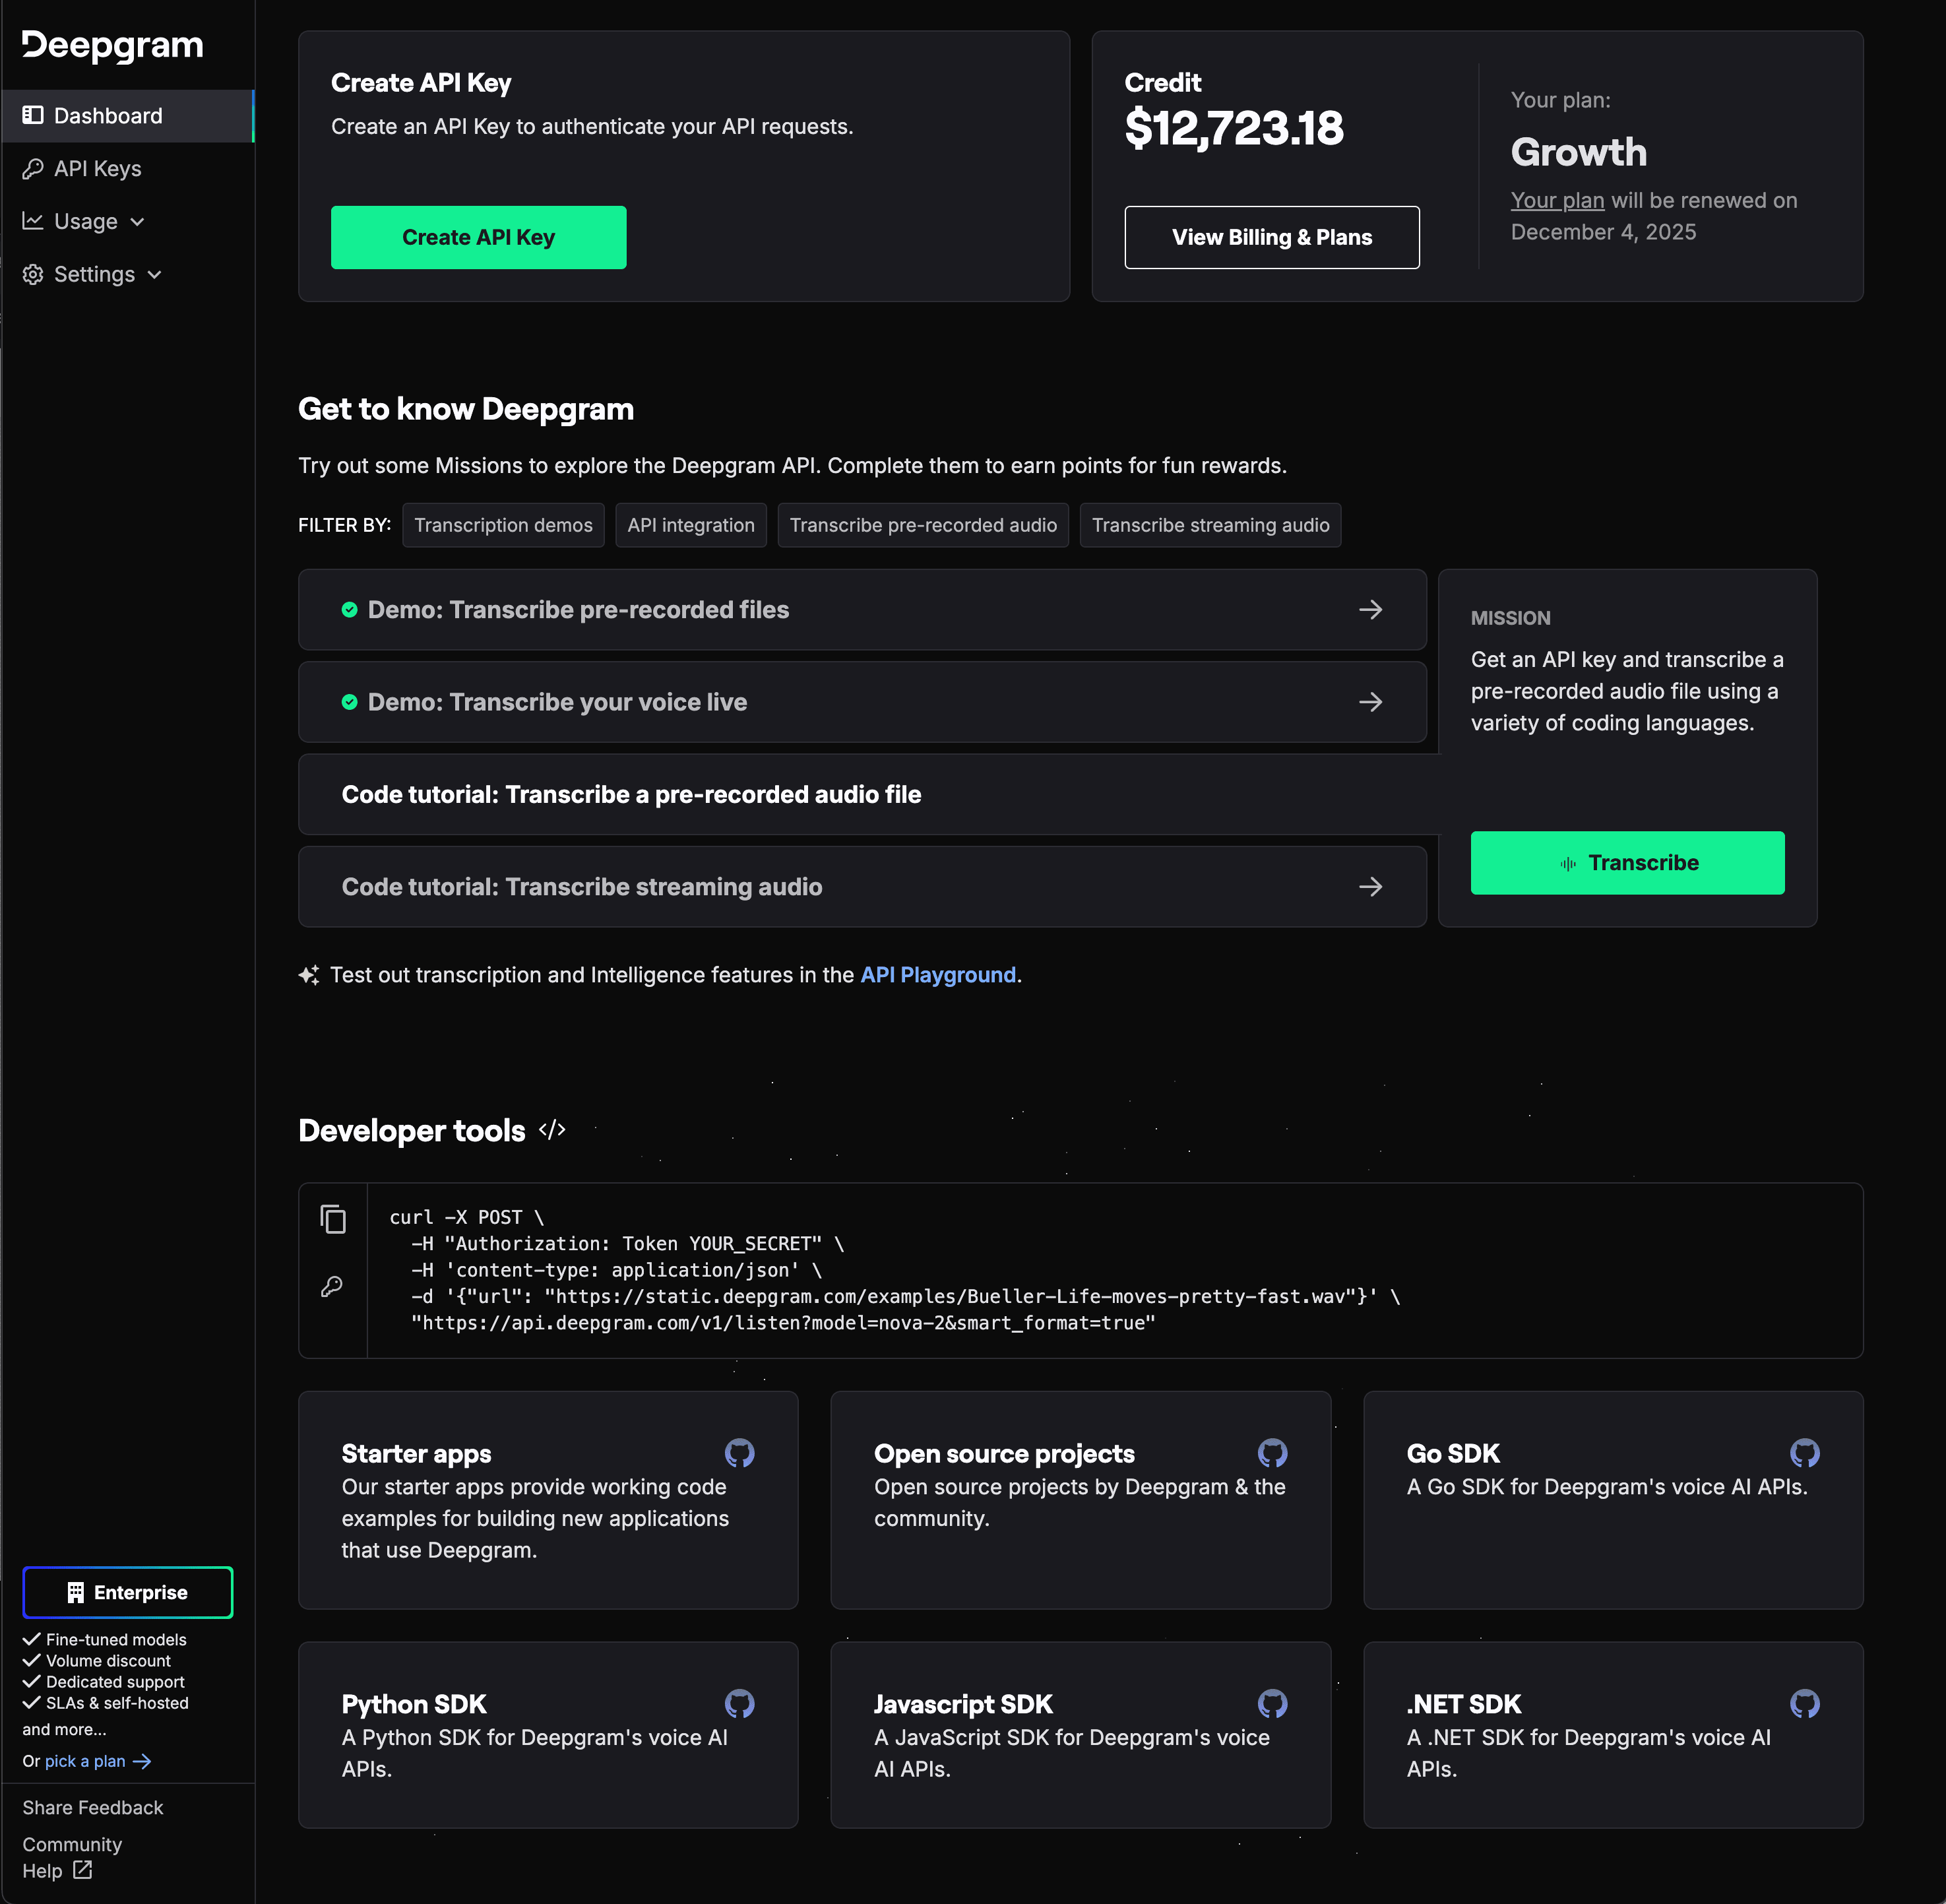Click the pick a plan link
The image size is (1946, 1904).
click(x=85, y=1761)
